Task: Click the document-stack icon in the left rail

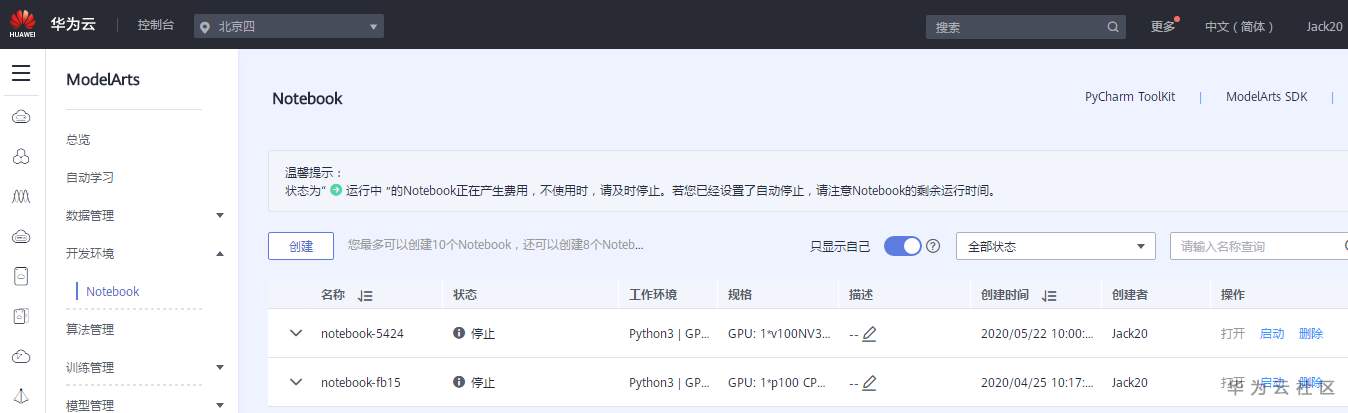Action: pos(21,316)
